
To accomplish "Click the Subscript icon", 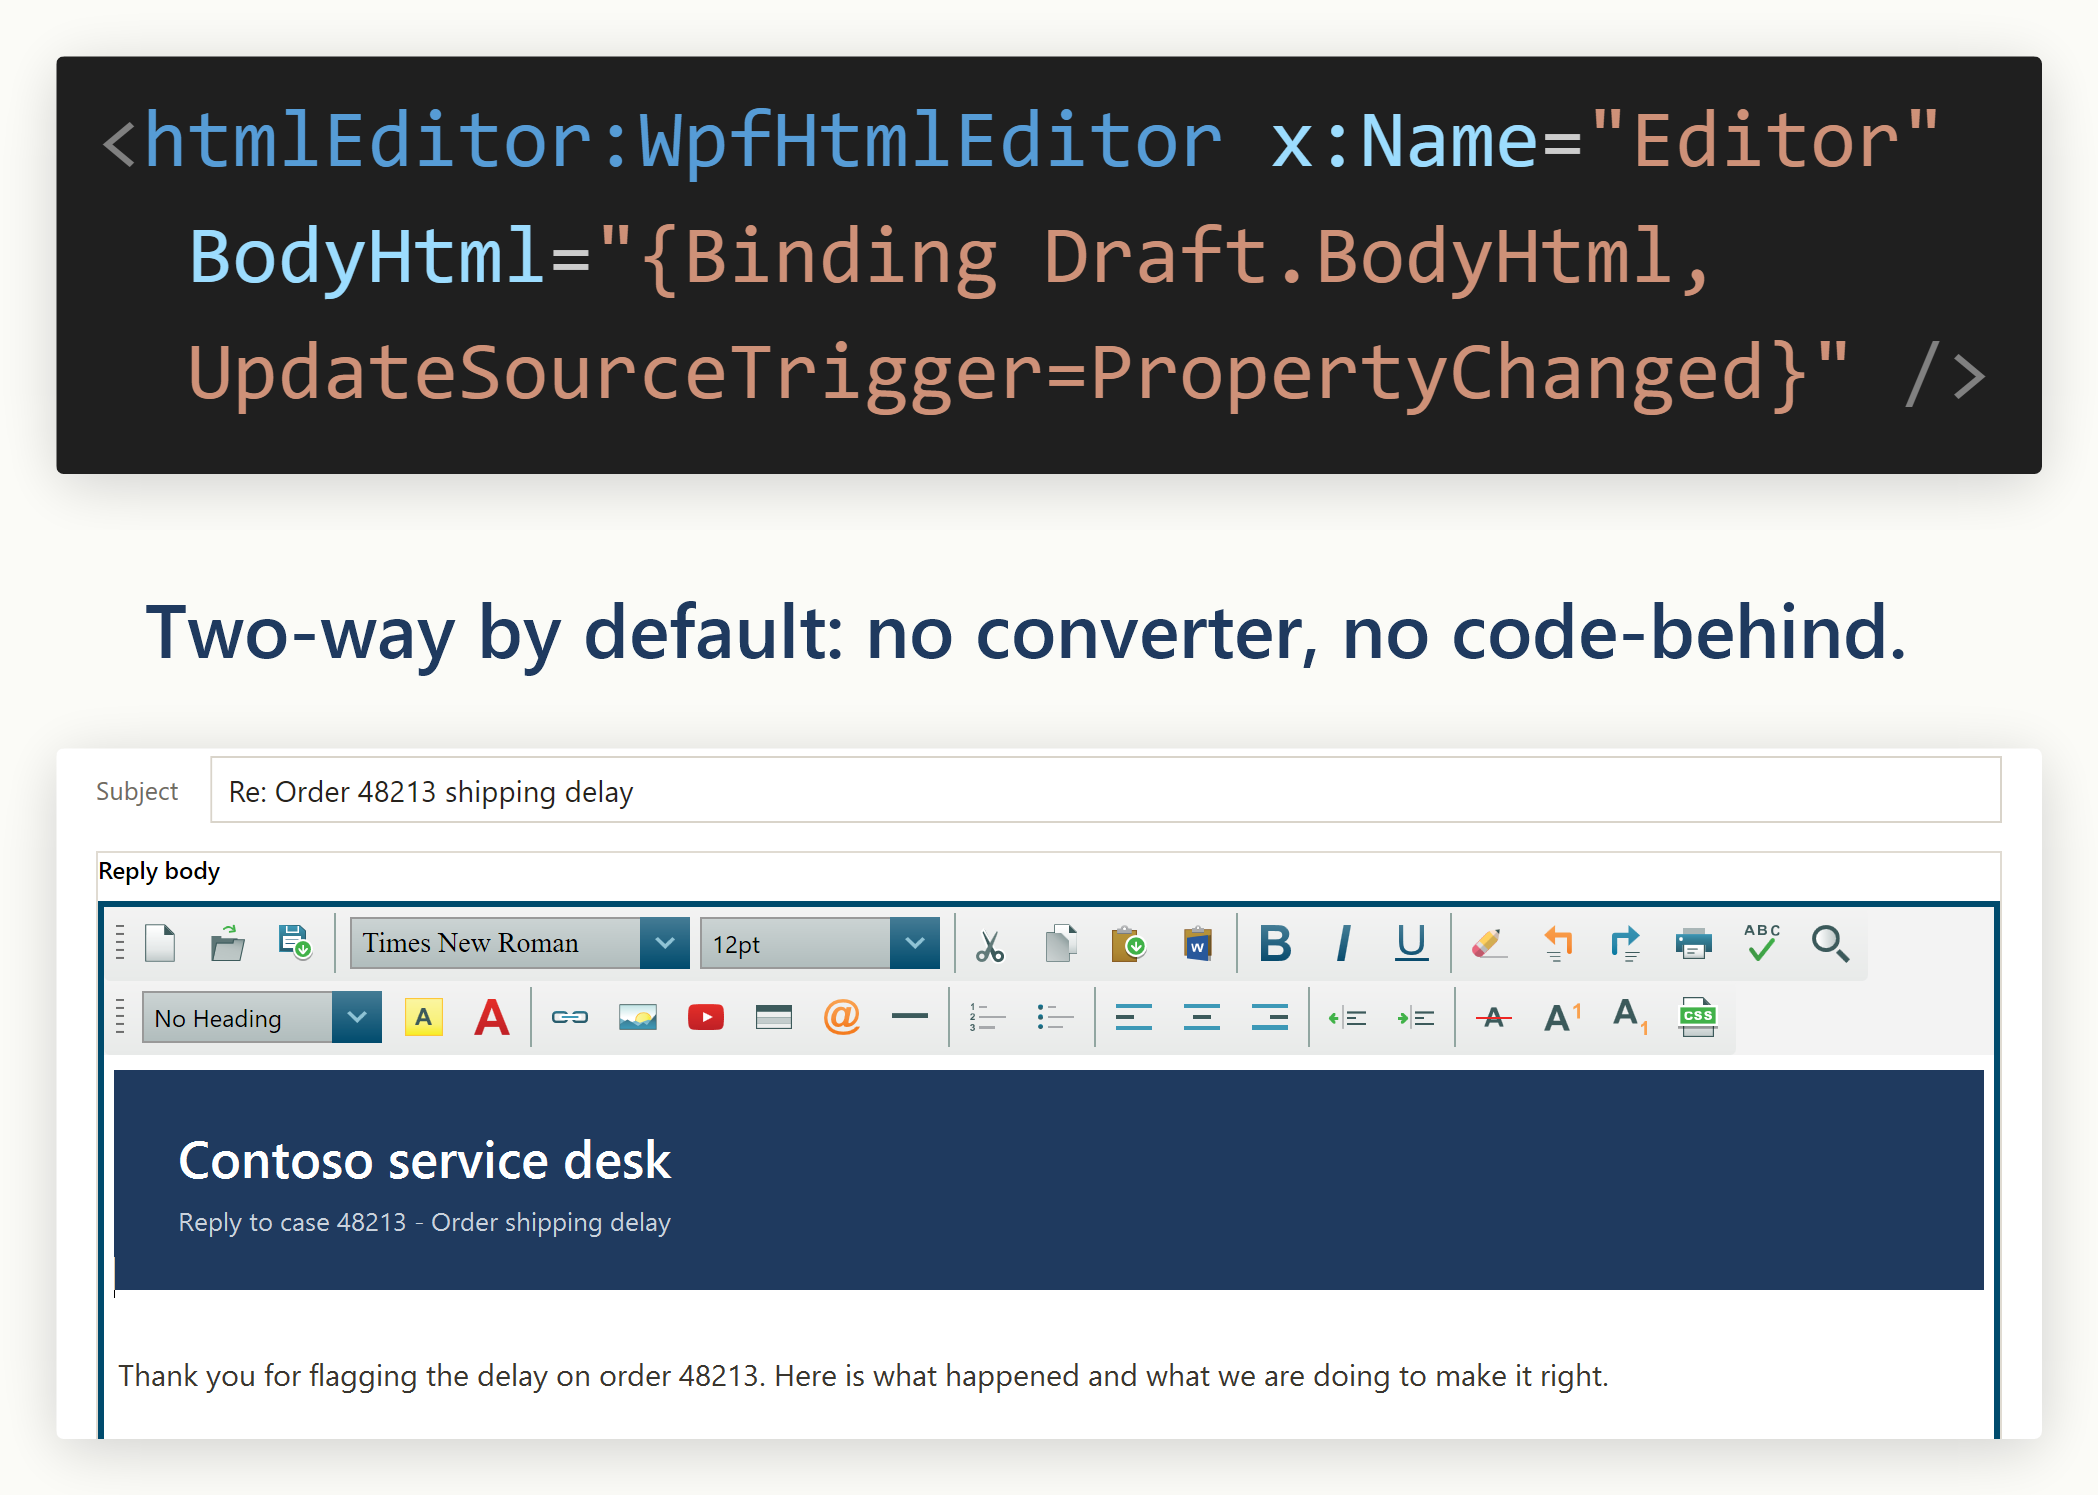I will (x=1630, y=1017).
